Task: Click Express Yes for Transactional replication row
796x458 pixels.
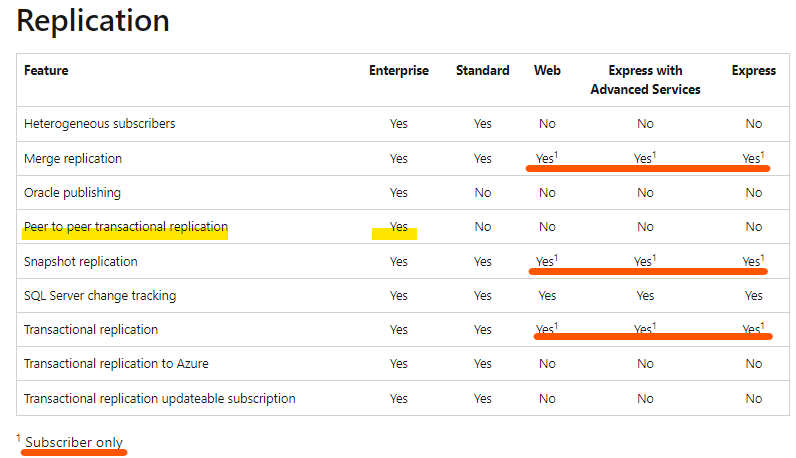Action: tap(753, 329)
